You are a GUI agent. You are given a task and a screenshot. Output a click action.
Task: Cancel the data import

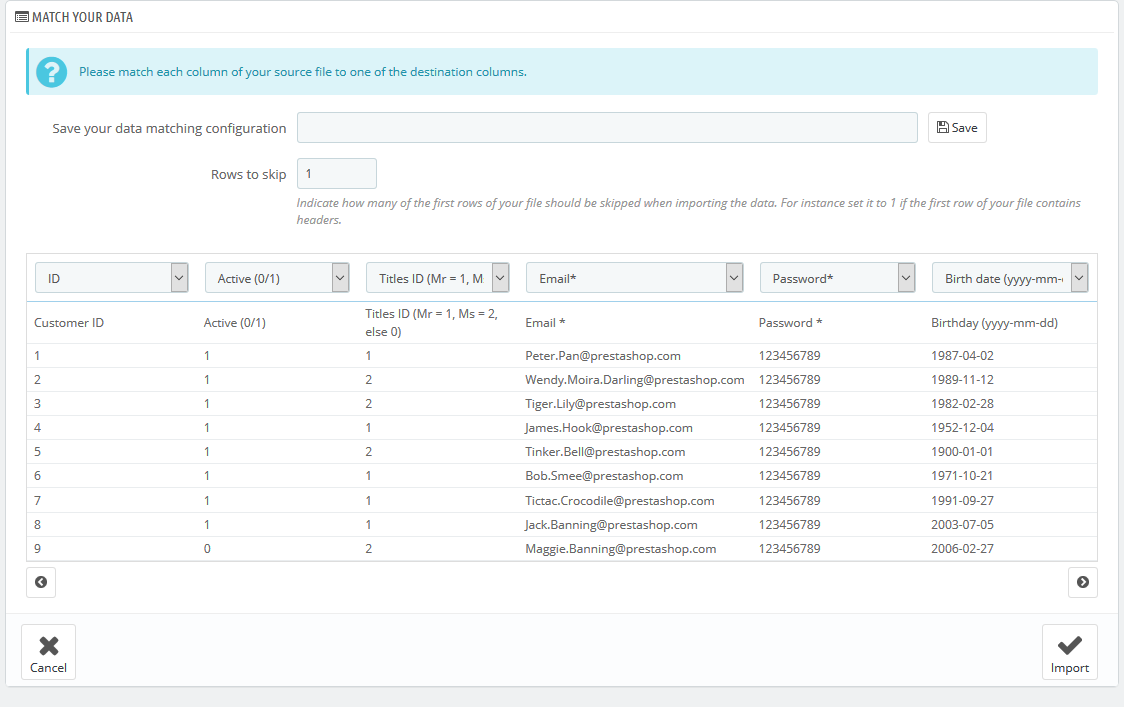point(48,652)
